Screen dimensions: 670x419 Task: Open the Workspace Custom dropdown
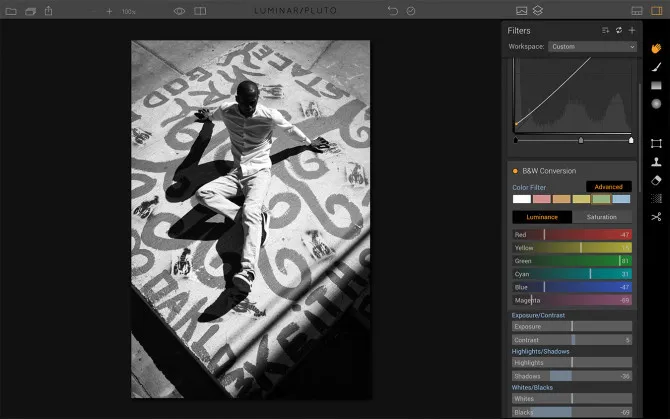(x=592, y=47)
